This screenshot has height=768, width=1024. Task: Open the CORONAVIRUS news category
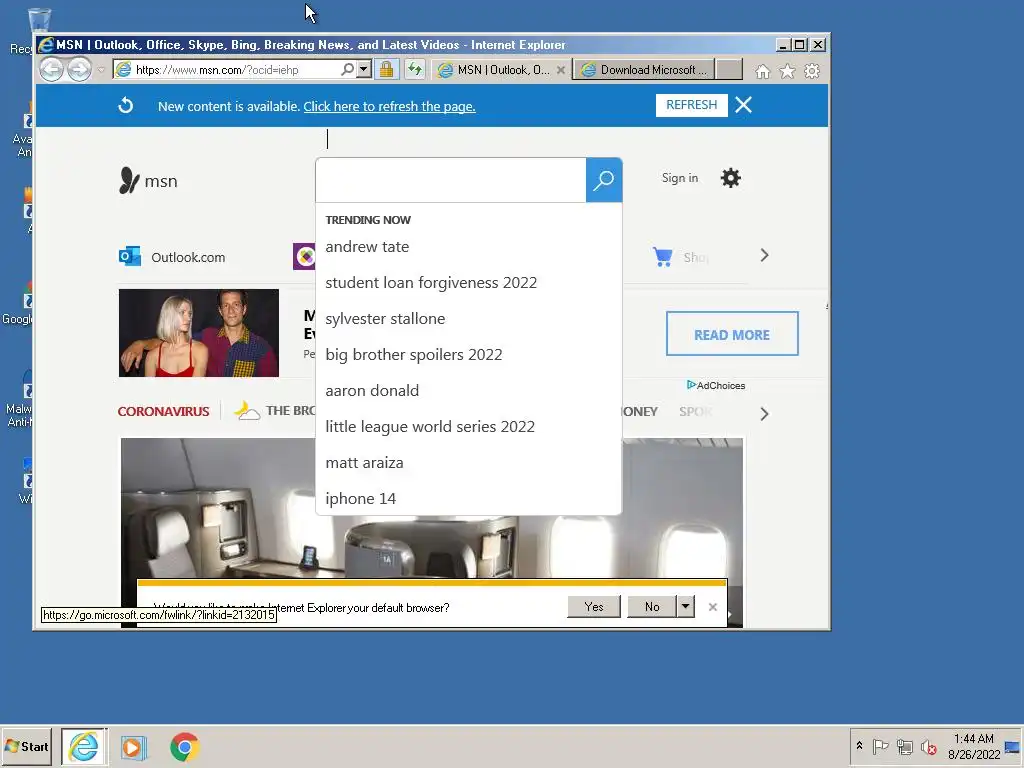(163, 411)
